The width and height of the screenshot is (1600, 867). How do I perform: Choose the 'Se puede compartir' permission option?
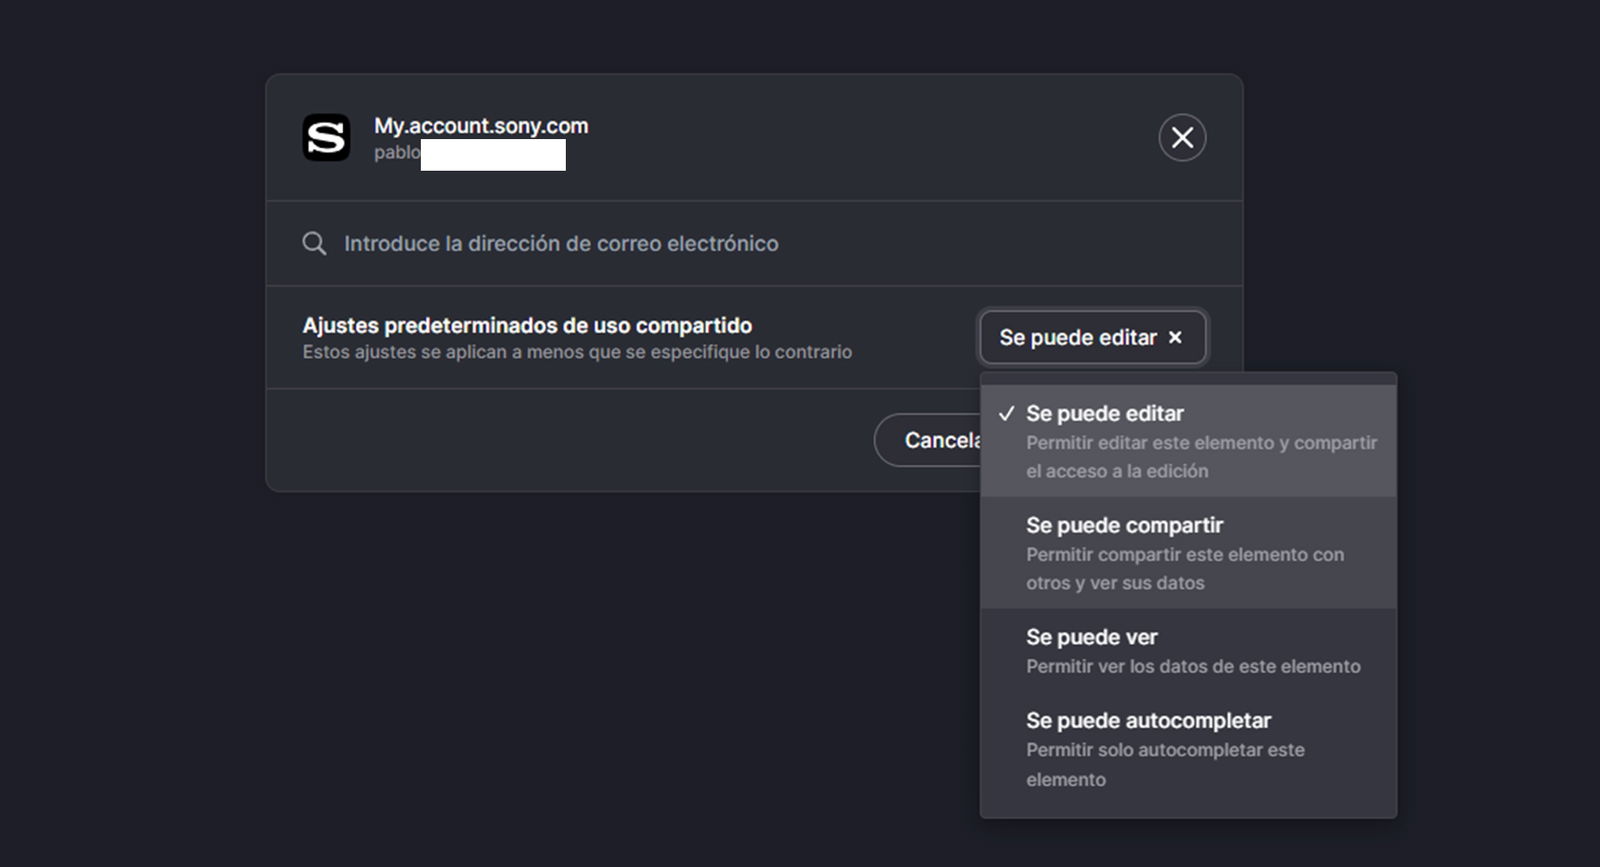1188,553
